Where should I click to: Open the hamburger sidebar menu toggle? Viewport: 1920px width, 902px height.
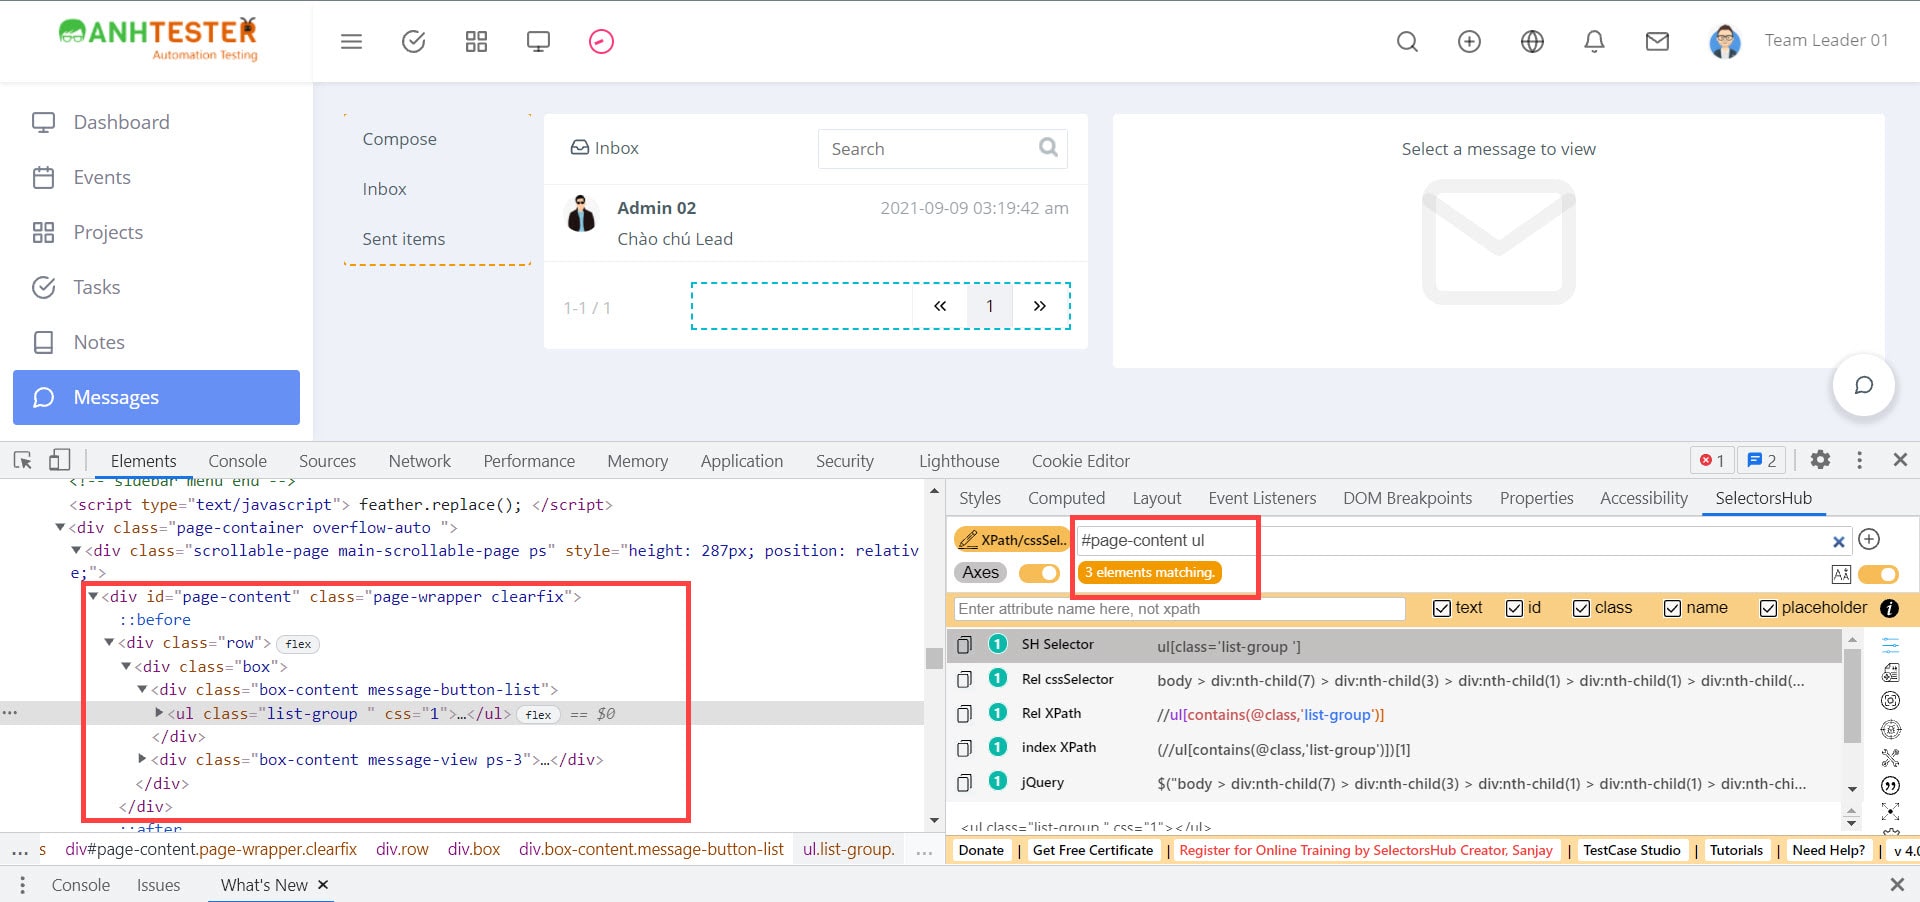351,41
